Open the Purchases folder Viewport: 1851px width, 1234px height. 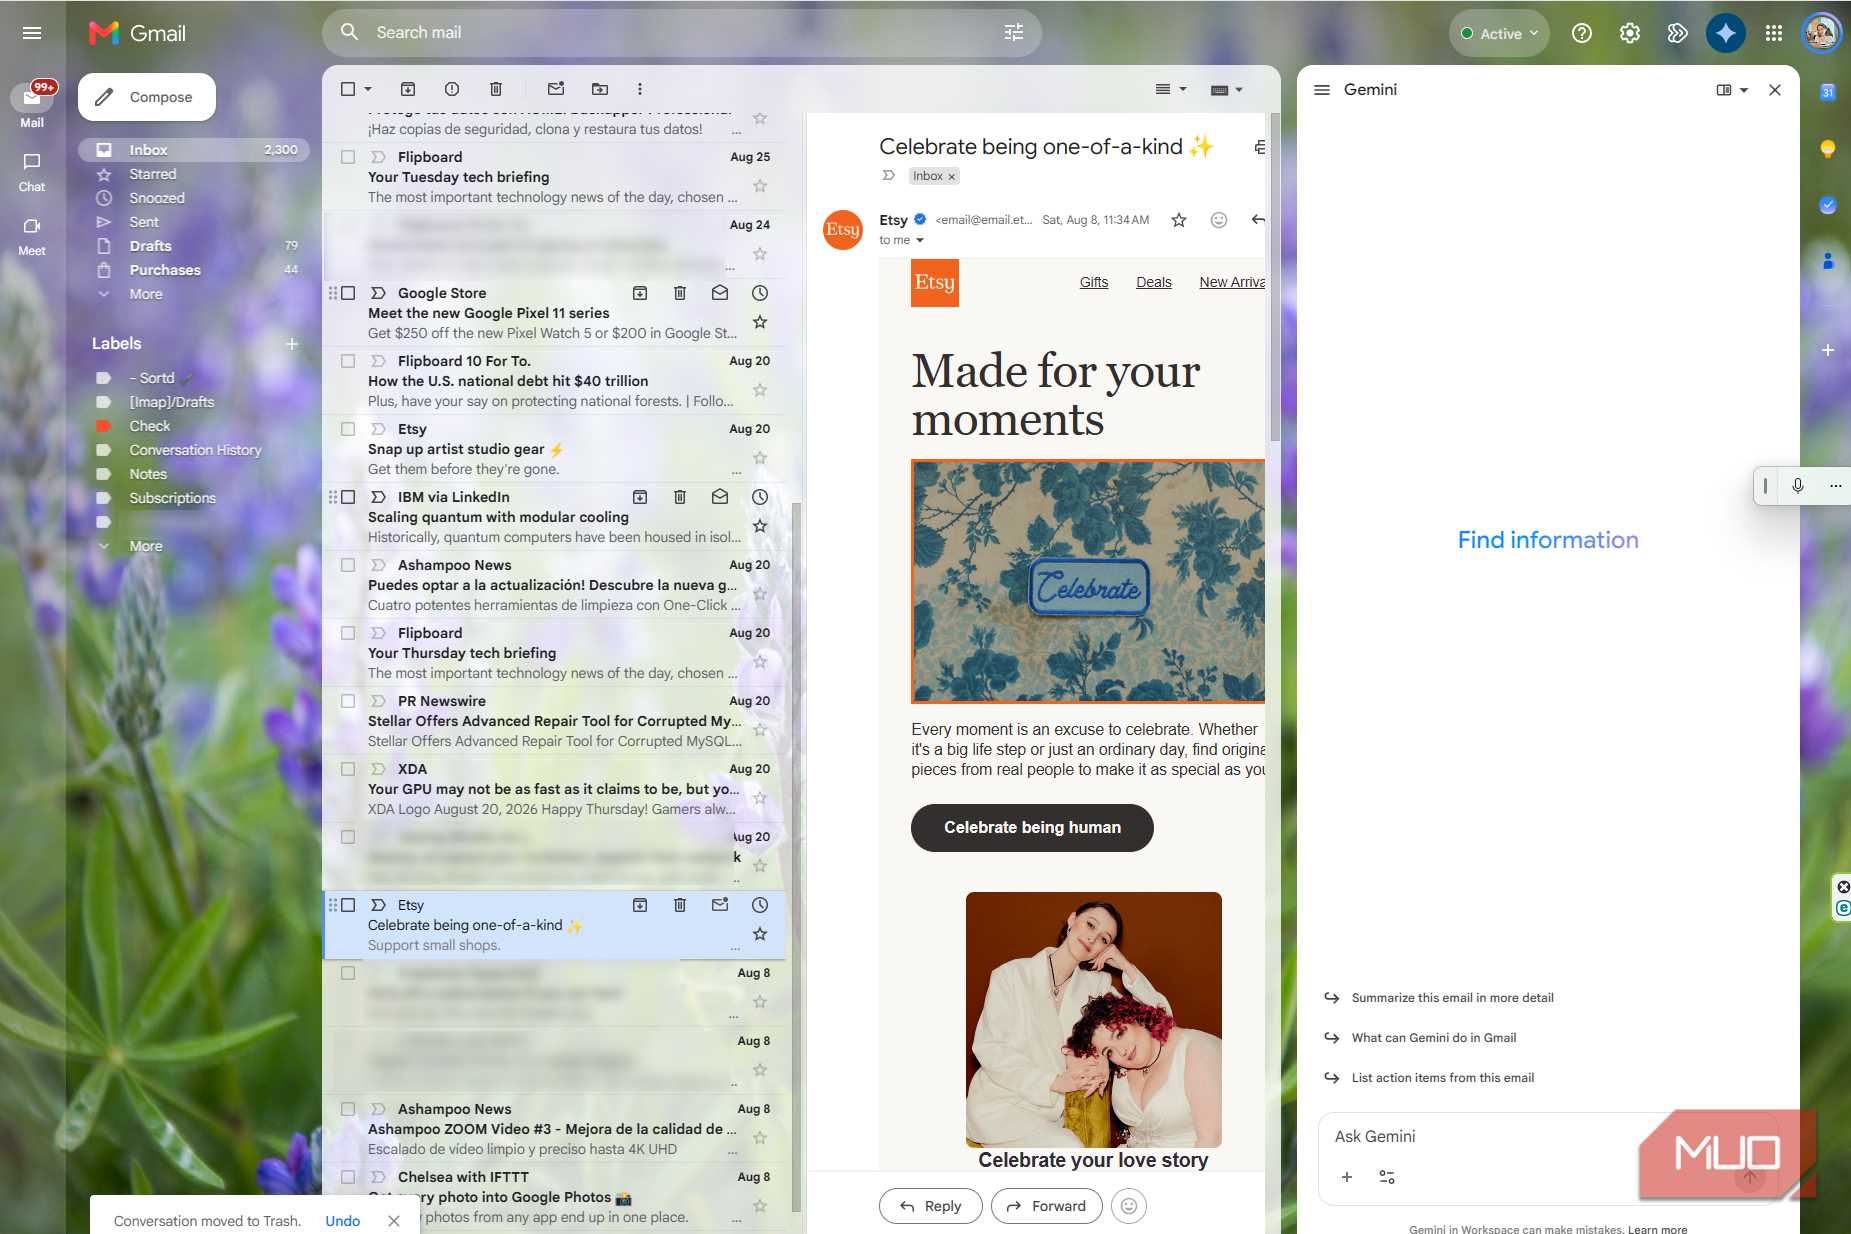195,270
